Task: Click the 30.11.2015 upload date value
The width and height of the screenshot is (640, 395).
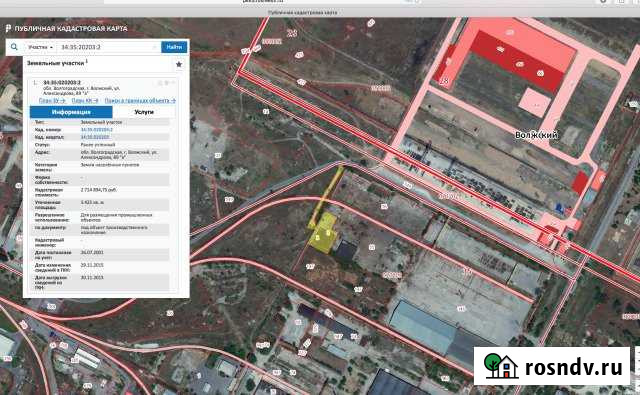Action: coord(92,277)
